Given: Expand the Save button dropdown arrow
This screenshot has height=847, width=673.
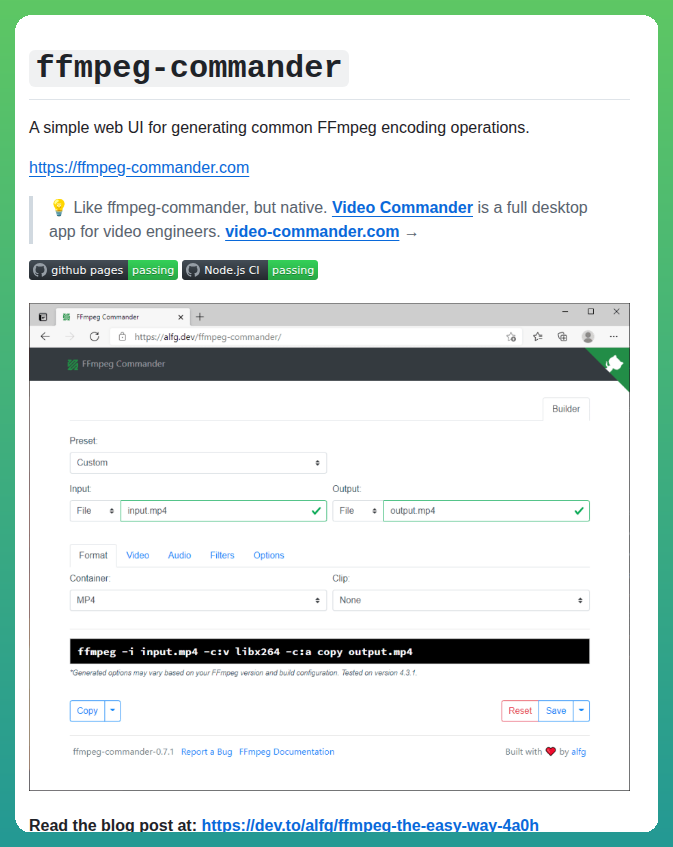Looking at the screenshot, I should [x=581, y=711].
